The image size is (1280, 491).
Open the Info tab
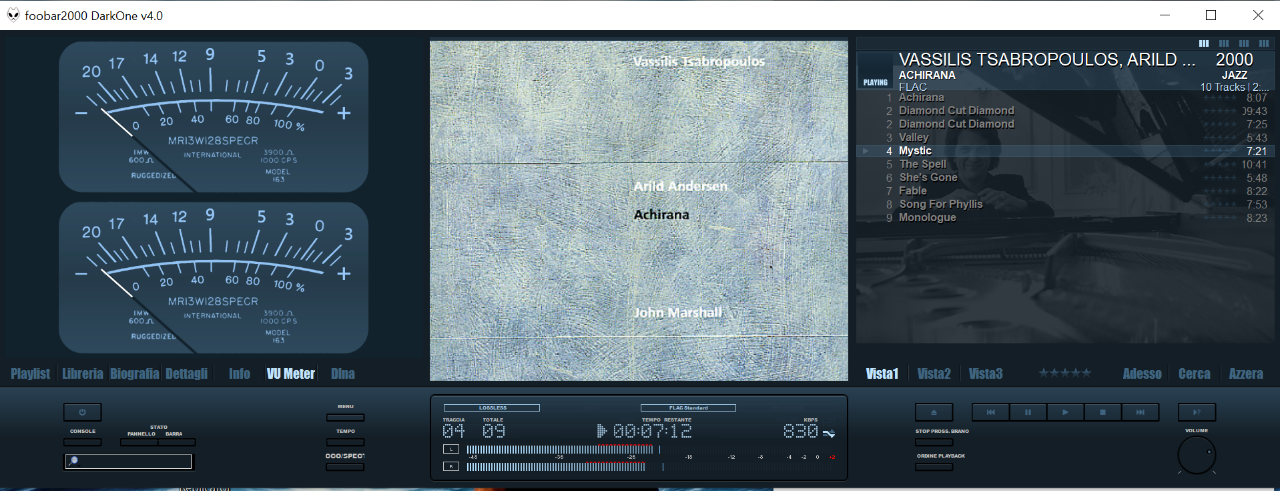240,374
